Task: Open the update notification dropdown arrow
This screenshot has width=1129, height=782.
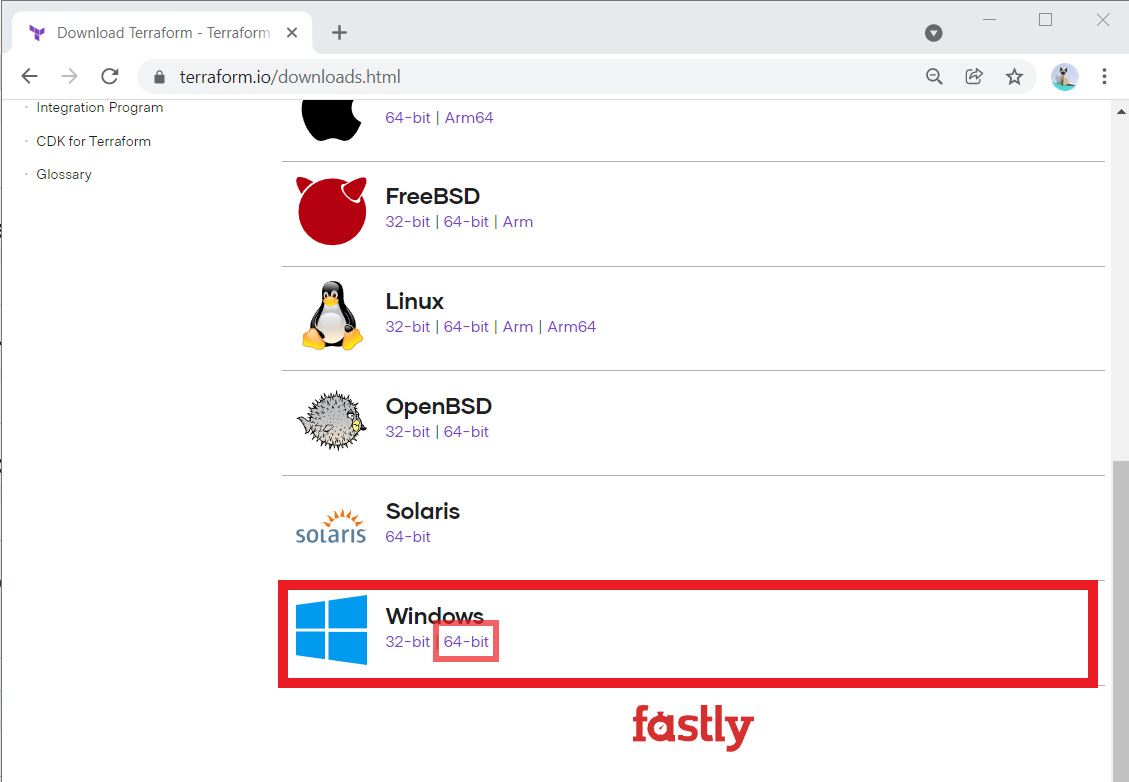Action: point(933,33)
